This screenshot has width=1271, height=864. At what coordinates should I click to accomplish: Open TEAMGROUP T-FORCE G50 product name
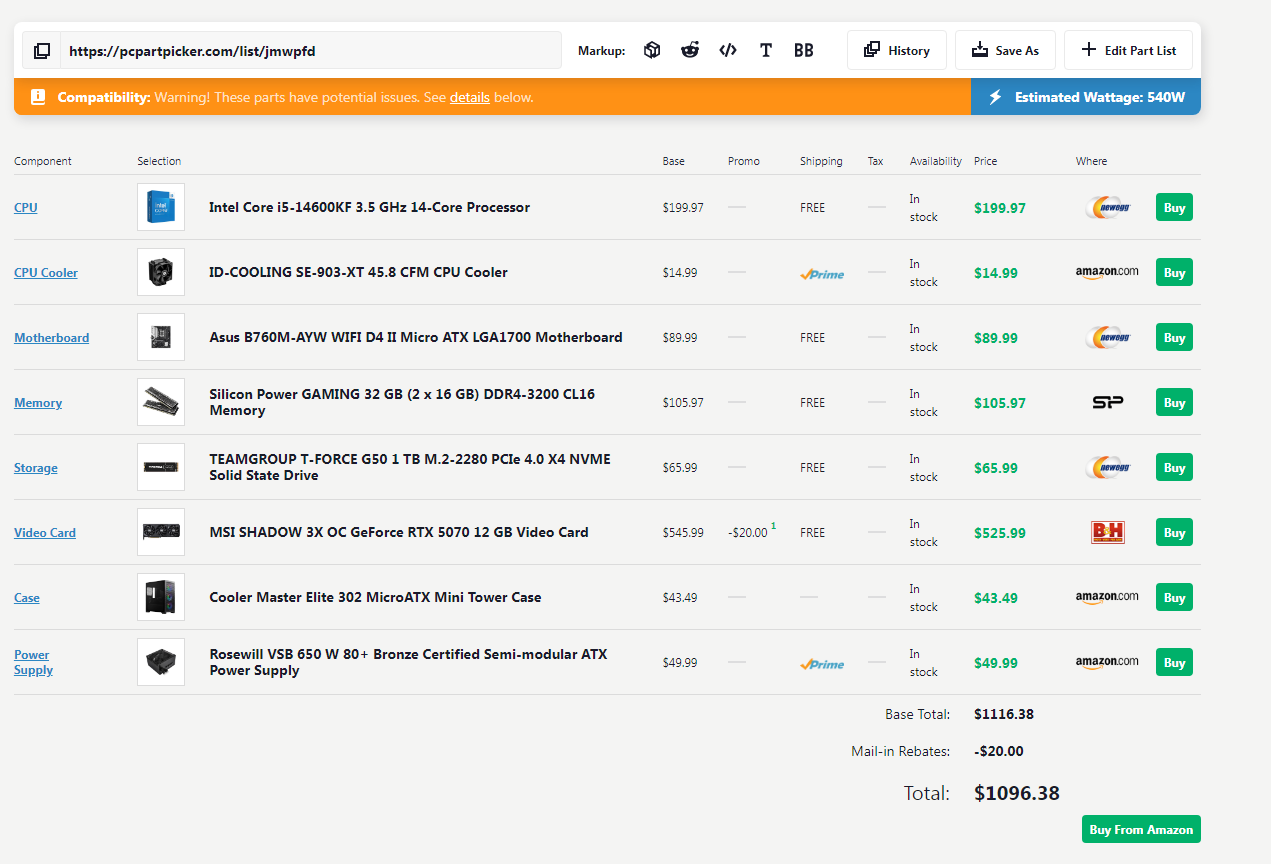point(410,467)
